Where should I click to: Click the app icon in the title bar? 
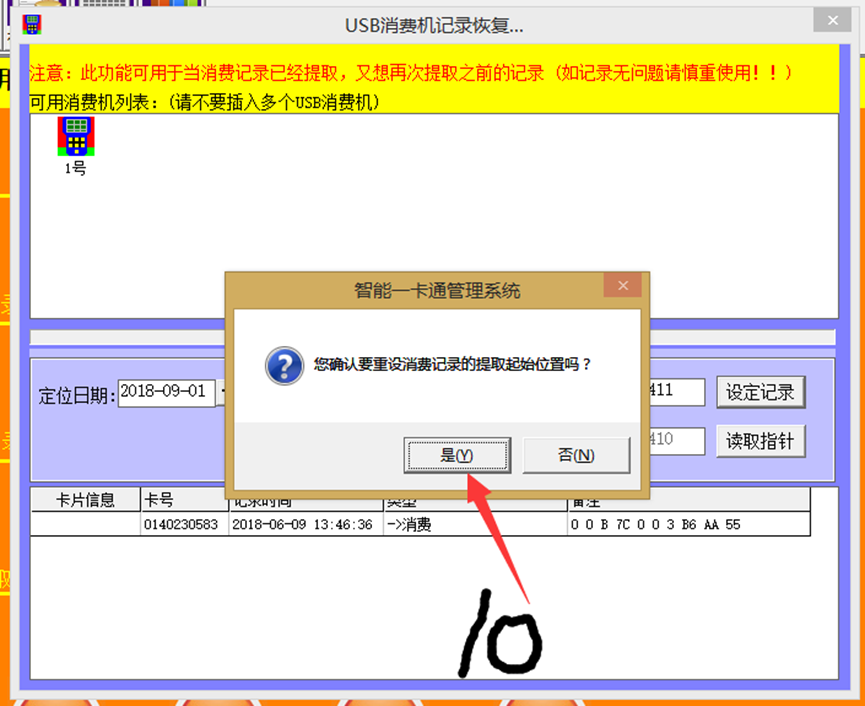(32, 24)
